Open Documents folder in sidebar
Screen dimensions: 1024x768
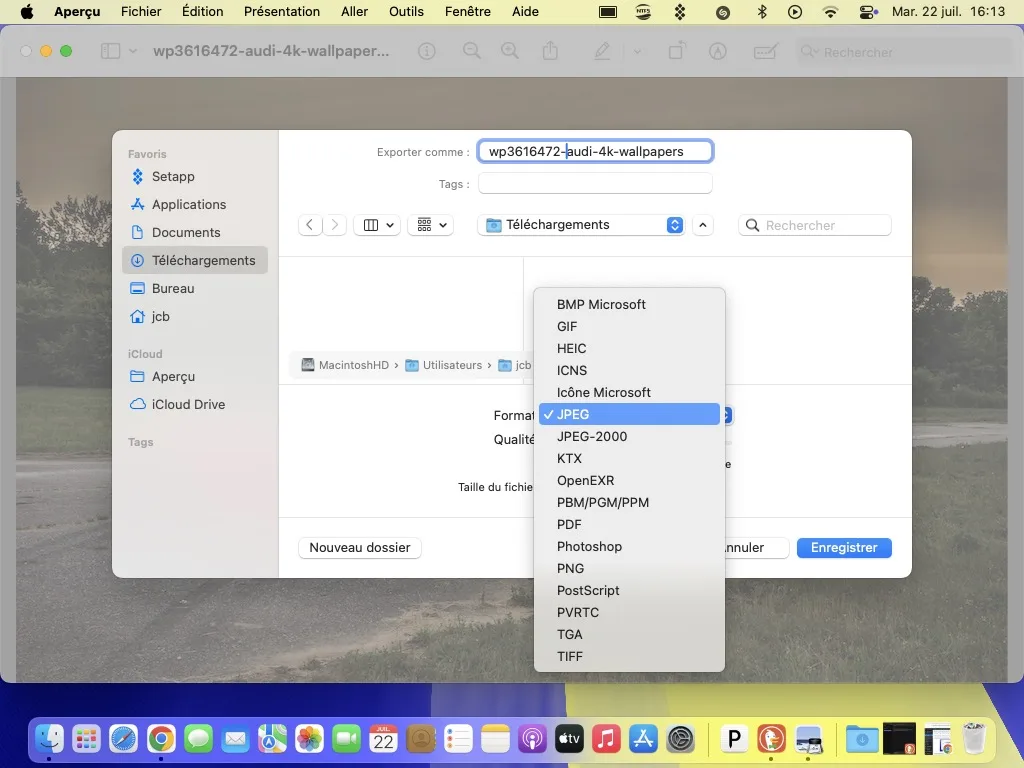[195, 232]
